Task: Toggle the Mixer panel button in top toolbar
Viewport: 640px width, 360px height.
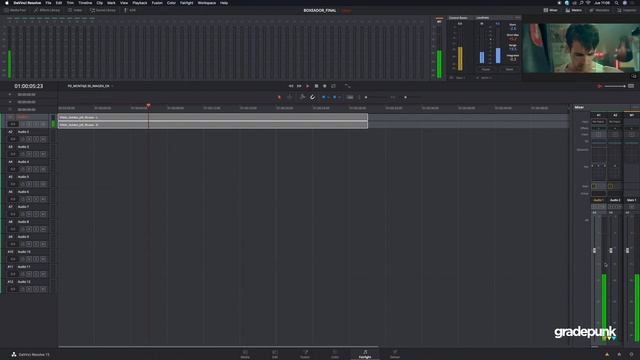Action: (x=551, y=10)
